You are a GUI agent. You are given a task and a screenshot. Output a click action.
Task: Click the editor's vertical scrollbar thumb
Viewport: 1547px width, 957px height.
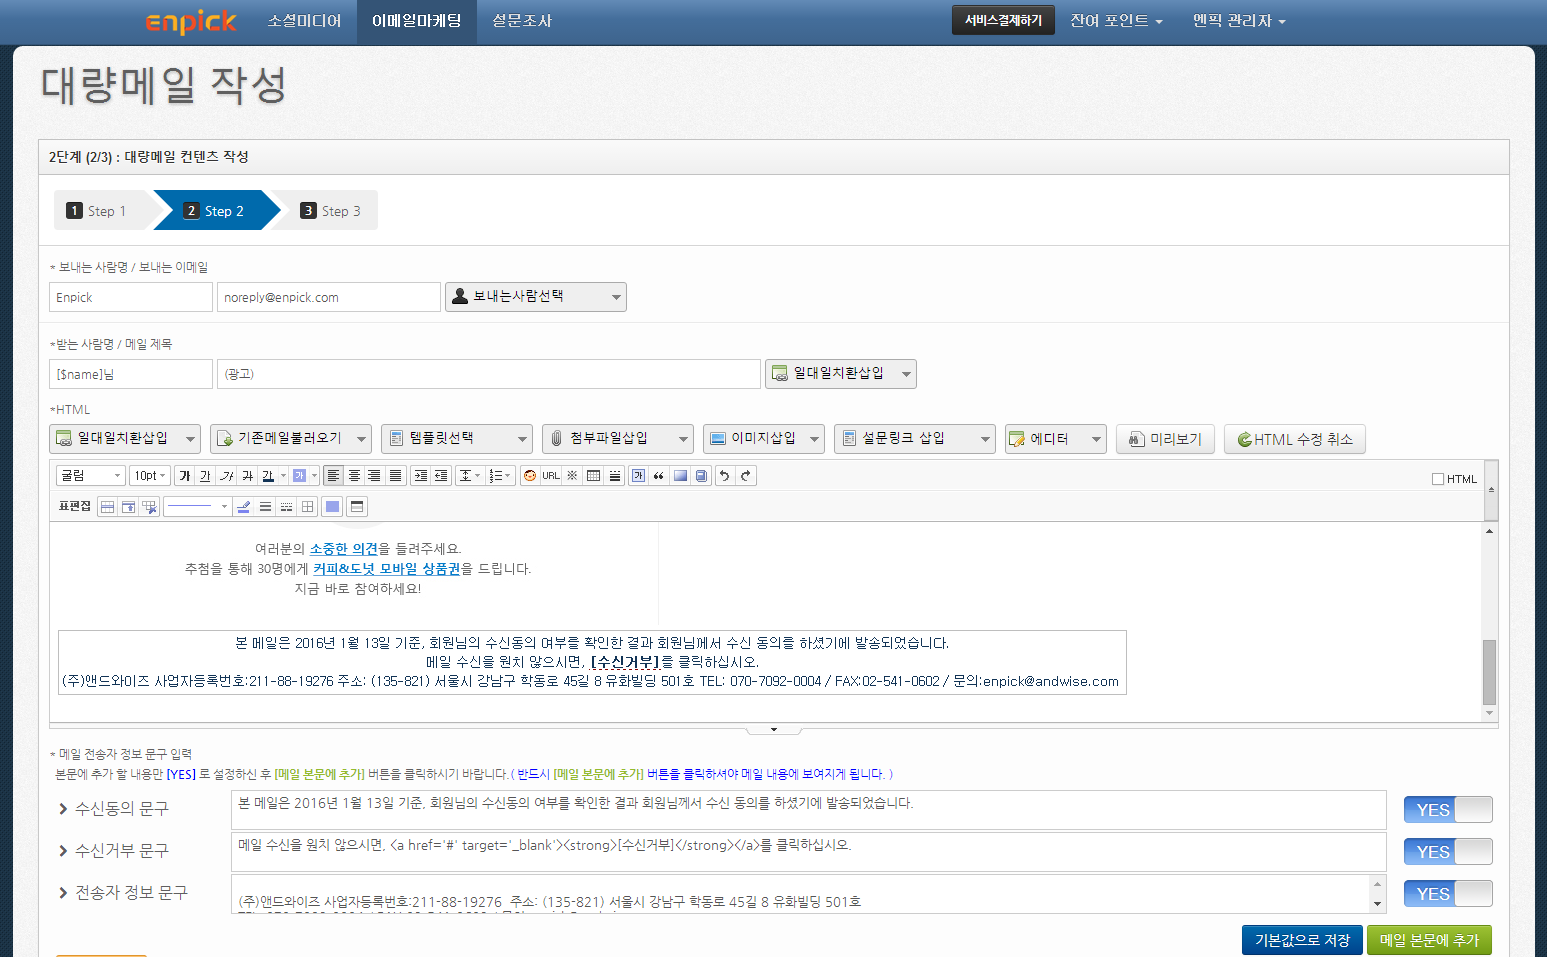pos(1489,672)
